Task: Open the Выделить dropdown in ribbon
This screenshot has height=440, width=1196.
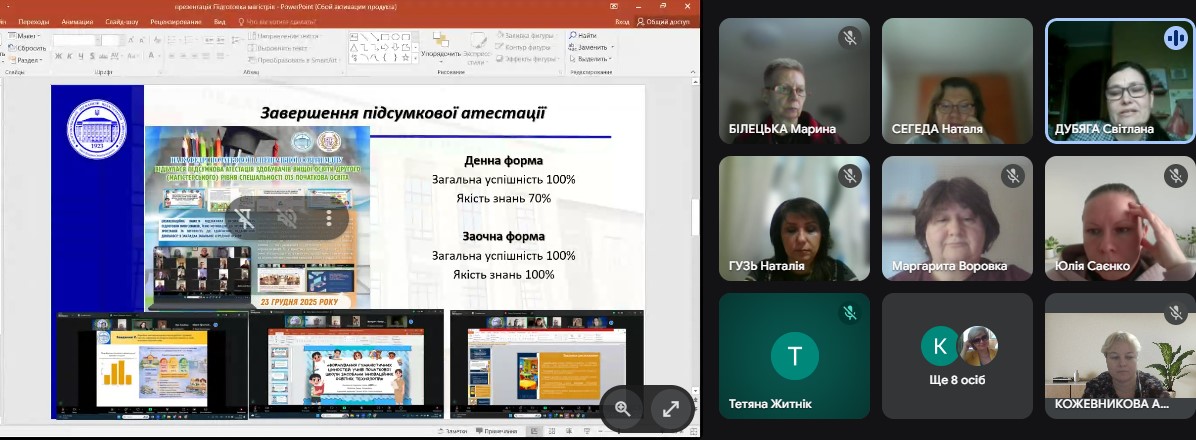Action: tap(593, 59)
